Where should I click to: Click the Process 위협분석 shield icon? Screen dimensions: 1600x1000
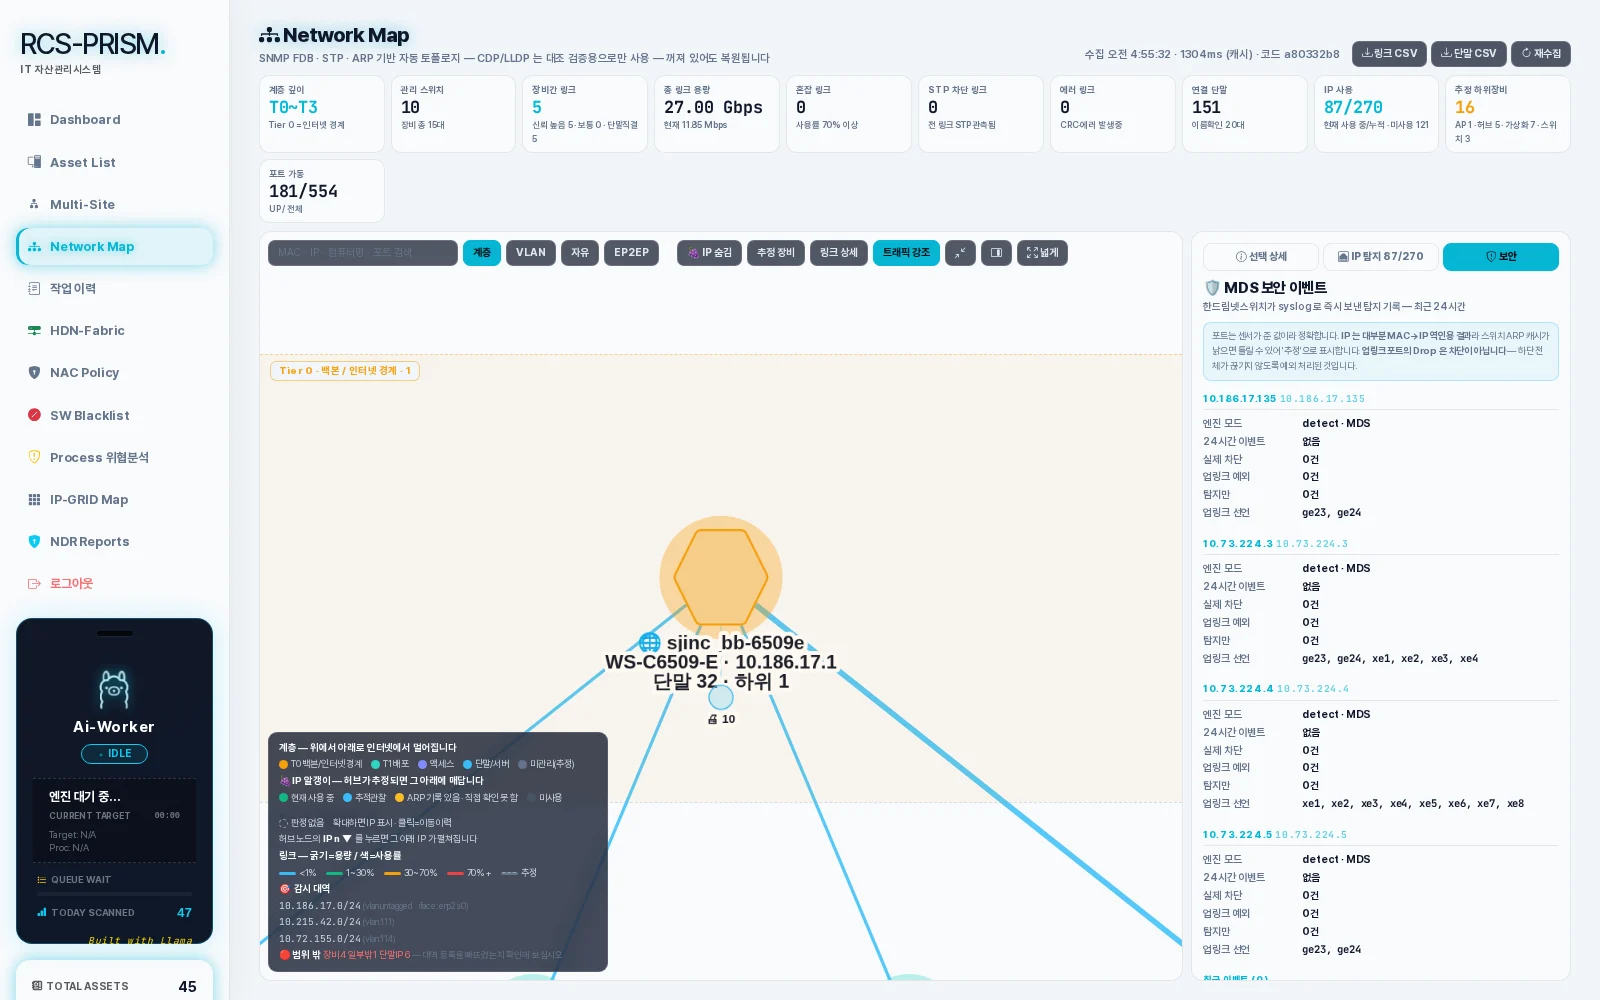[34, 457]
